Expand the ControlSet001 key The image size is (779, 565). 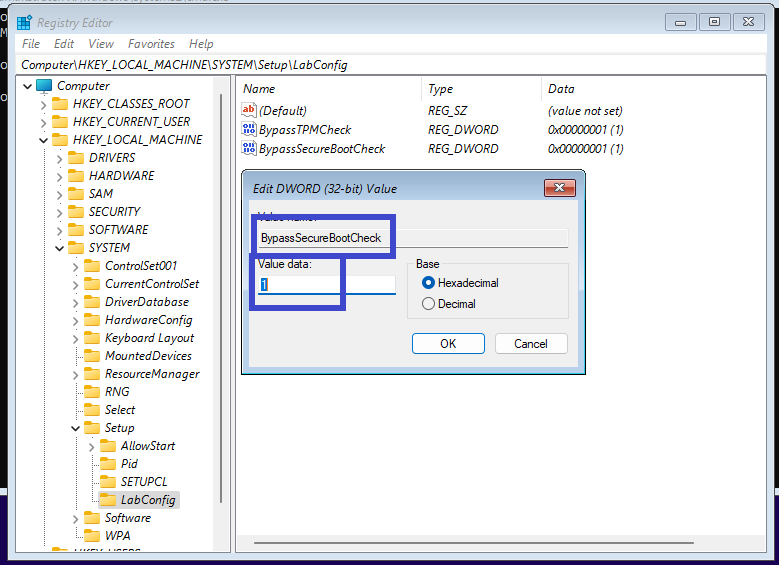(75, 267)
